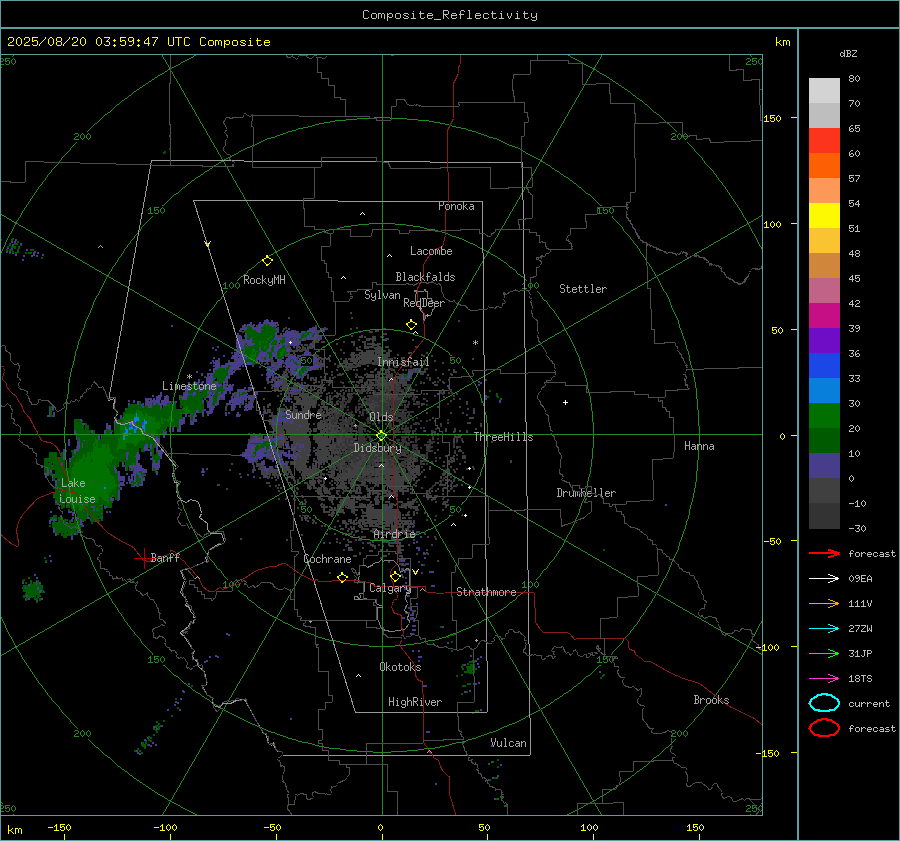Click the red forecast arrow in legend
Image resolution: width=900 pixels, height=841 pixels.
(824, 553)
